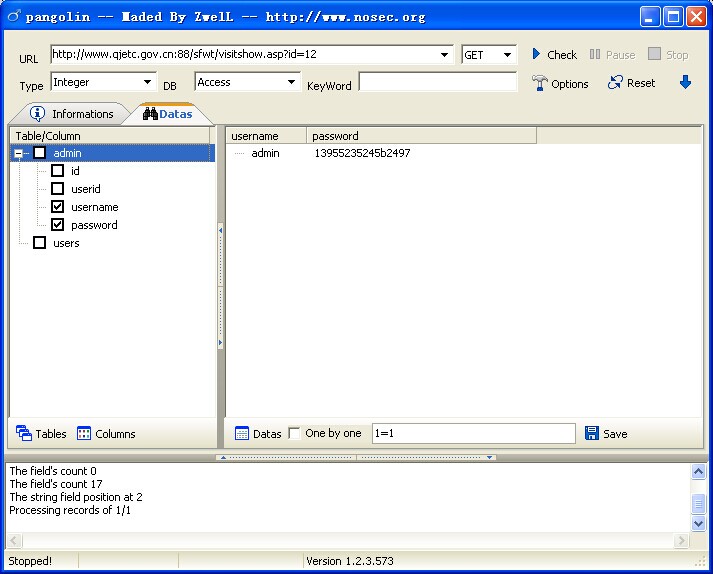713x574 pixels.
Task: Switch to the Informations tab
Action: pos(72,114)
